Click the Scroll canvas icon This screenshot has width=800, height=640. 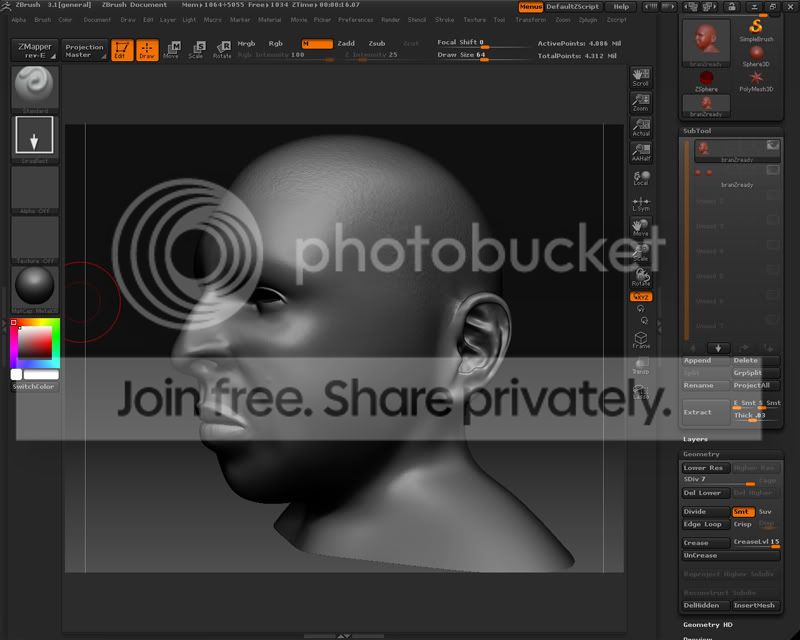tap(641, 78)
